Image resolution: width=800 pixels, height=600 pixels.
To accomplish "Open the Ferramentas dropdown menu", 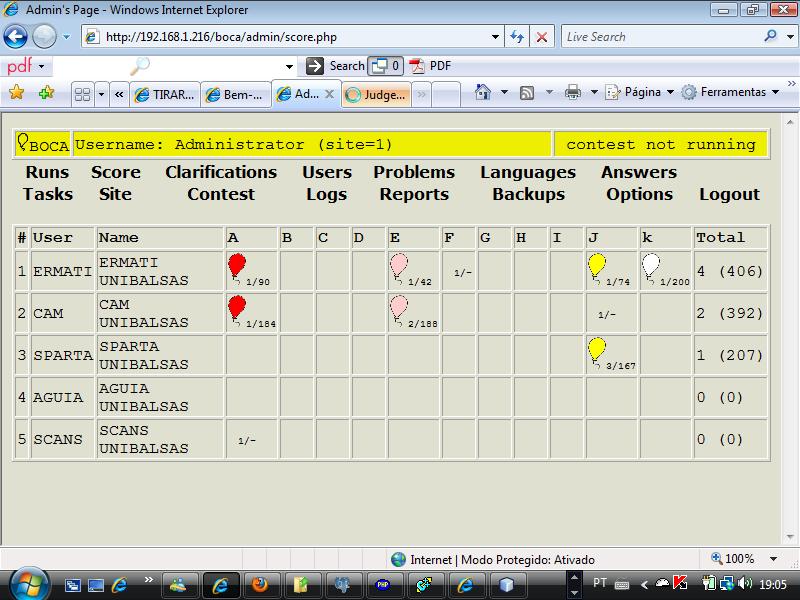I will click(x=732, y=92).
